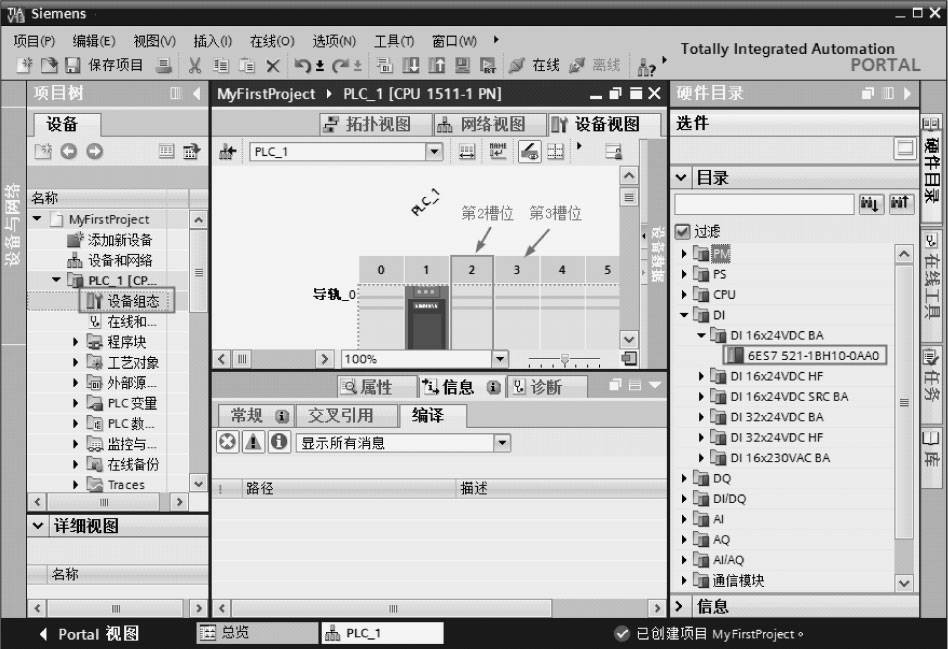This screenshot has width=948, height=649.
Task: Click the forward arrow in project tree
Action: pos(95,151)
